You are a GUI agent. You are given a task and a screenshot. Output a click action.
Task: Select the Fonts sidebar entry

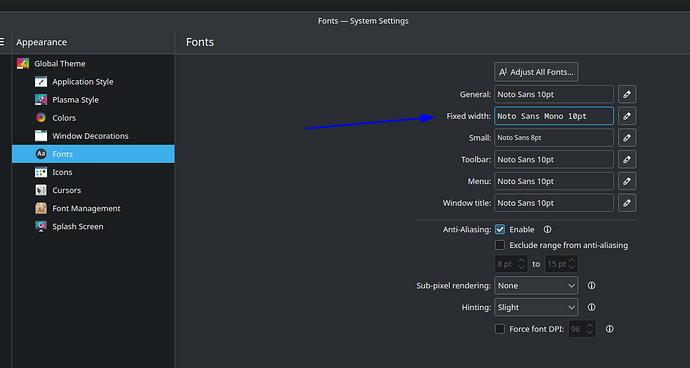pyautogui.click(x=93, y=154)
